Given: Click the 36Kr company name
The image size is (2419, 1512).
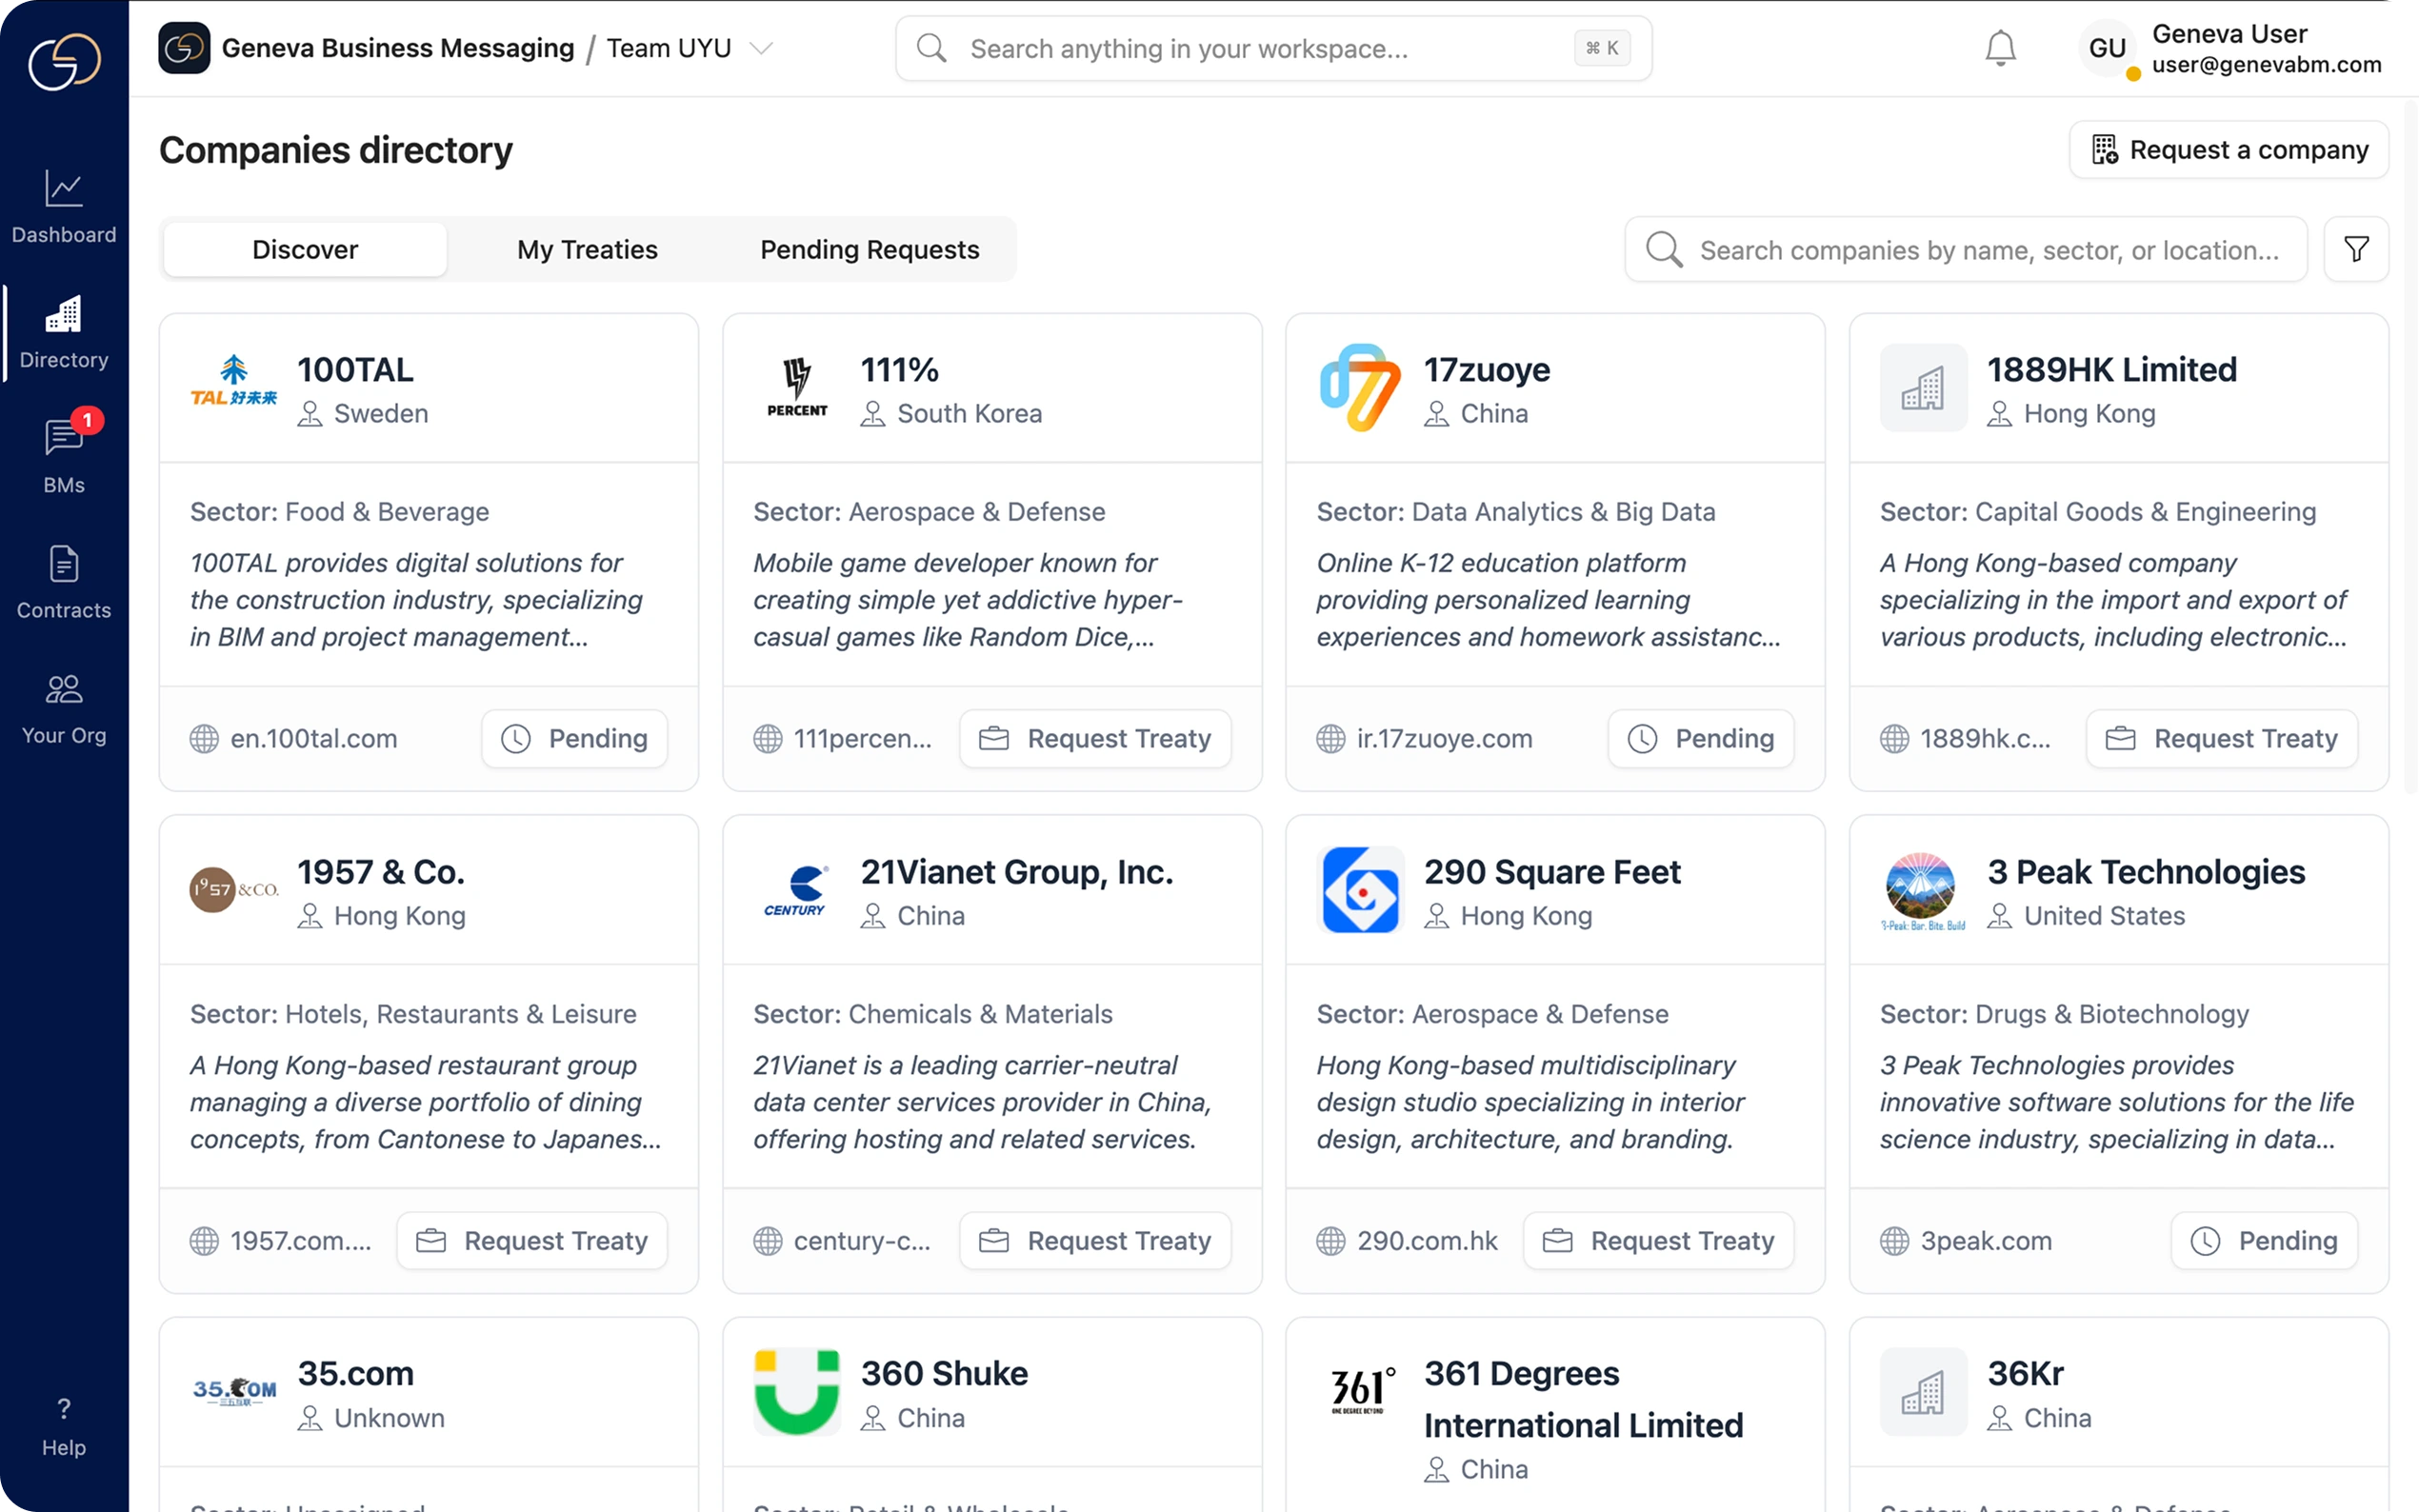Looking at the screenshot, I should (2025, 1374).
